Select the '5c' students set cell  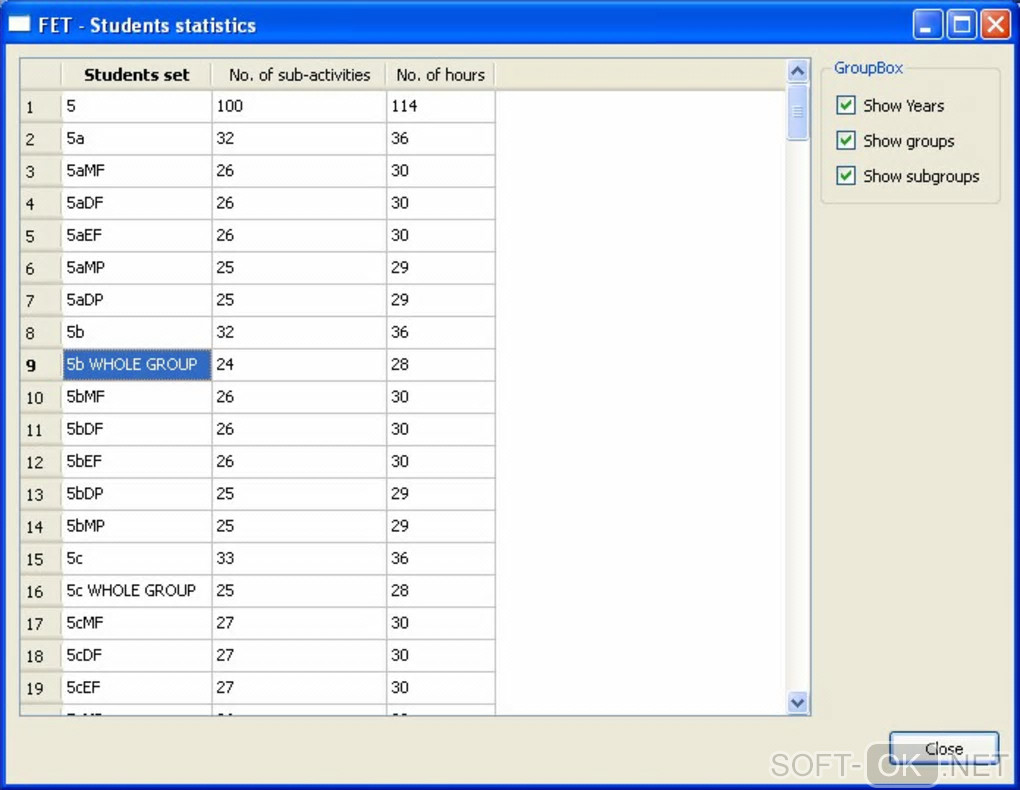[137, 558]
